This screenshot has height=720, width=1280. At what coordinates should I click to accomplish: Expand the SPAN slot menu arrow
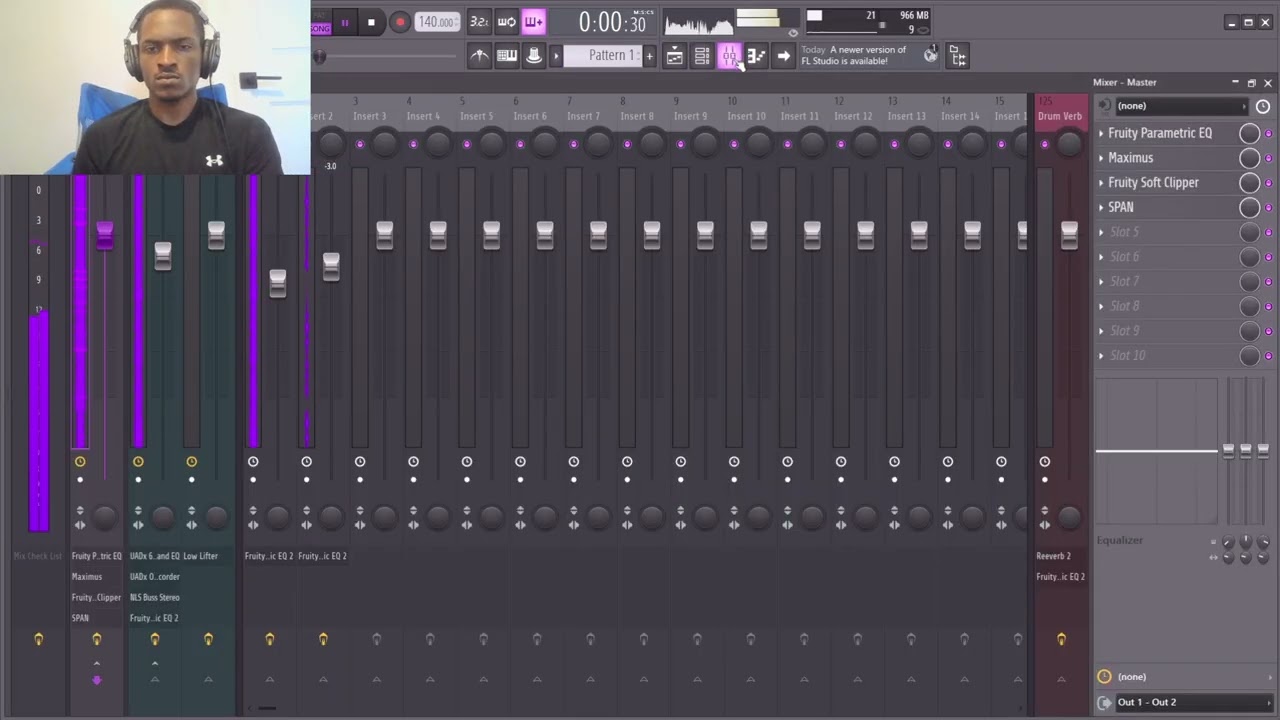coord(1101,208)
